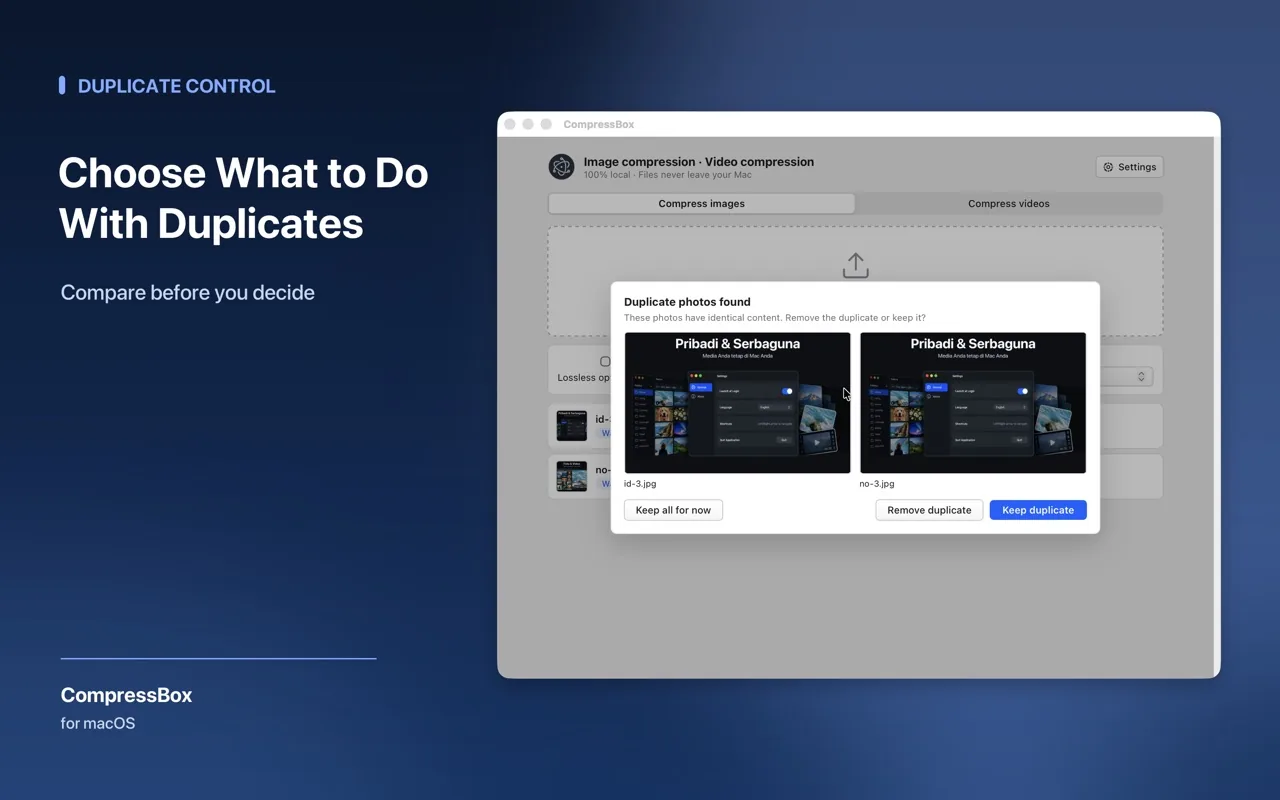Viewport: 1280px width, 800px height.
Task: Click the upload arrow icon in drop zone
Action: 855,265
